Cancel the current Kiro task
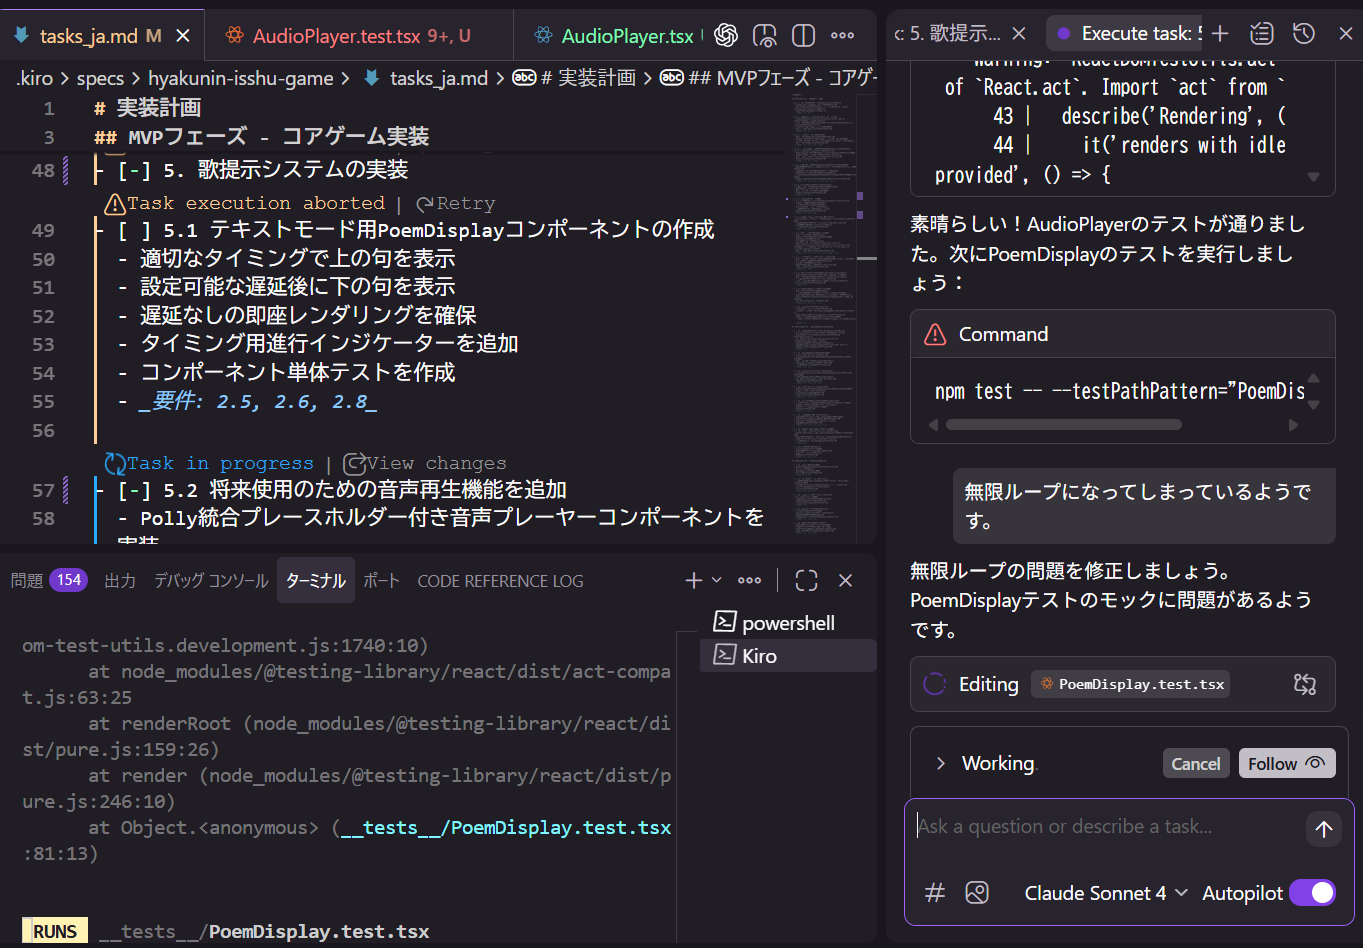 1196,762
